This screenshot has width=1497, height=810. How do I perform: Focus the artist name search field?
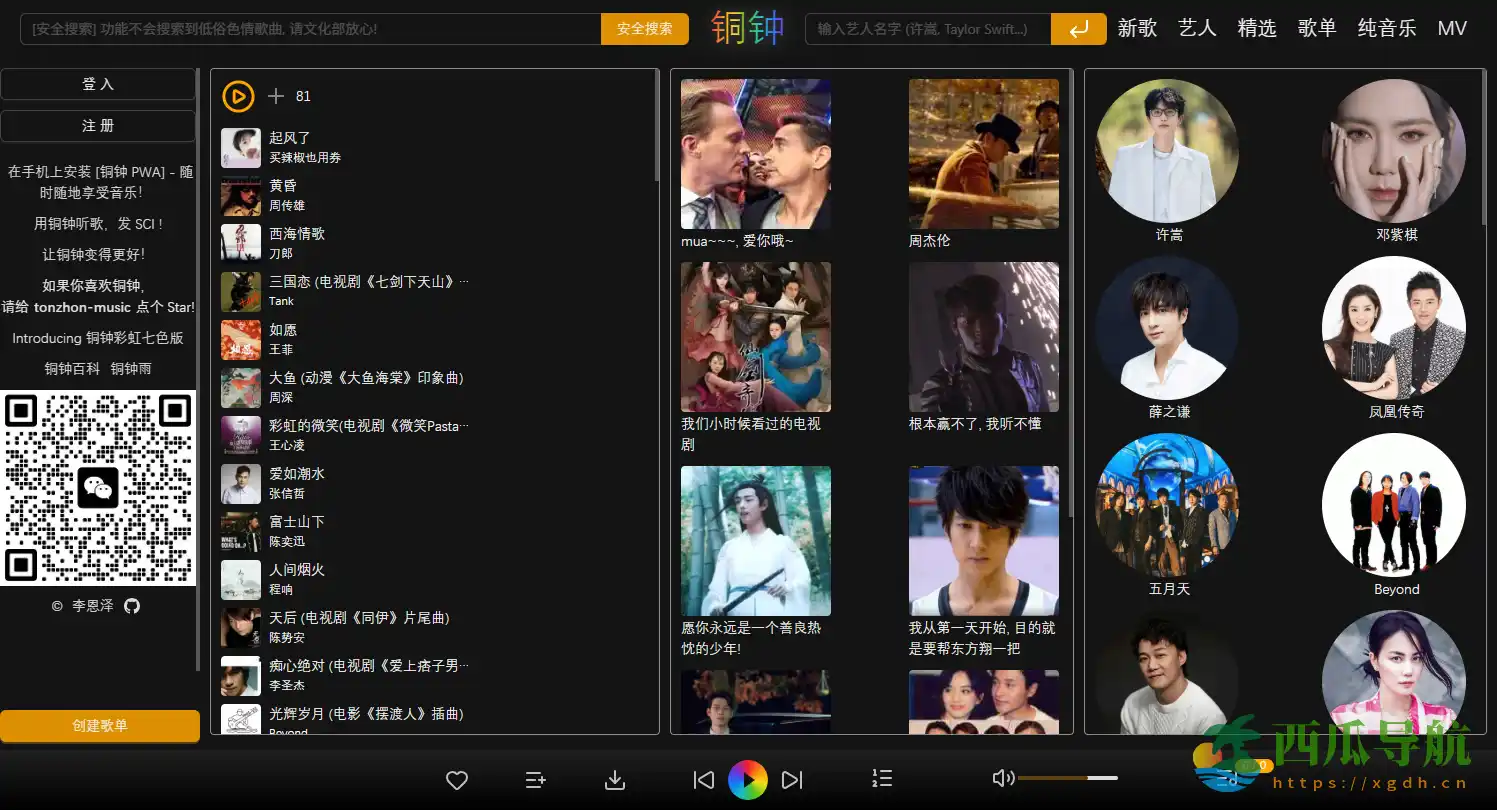tap(927, 29)
